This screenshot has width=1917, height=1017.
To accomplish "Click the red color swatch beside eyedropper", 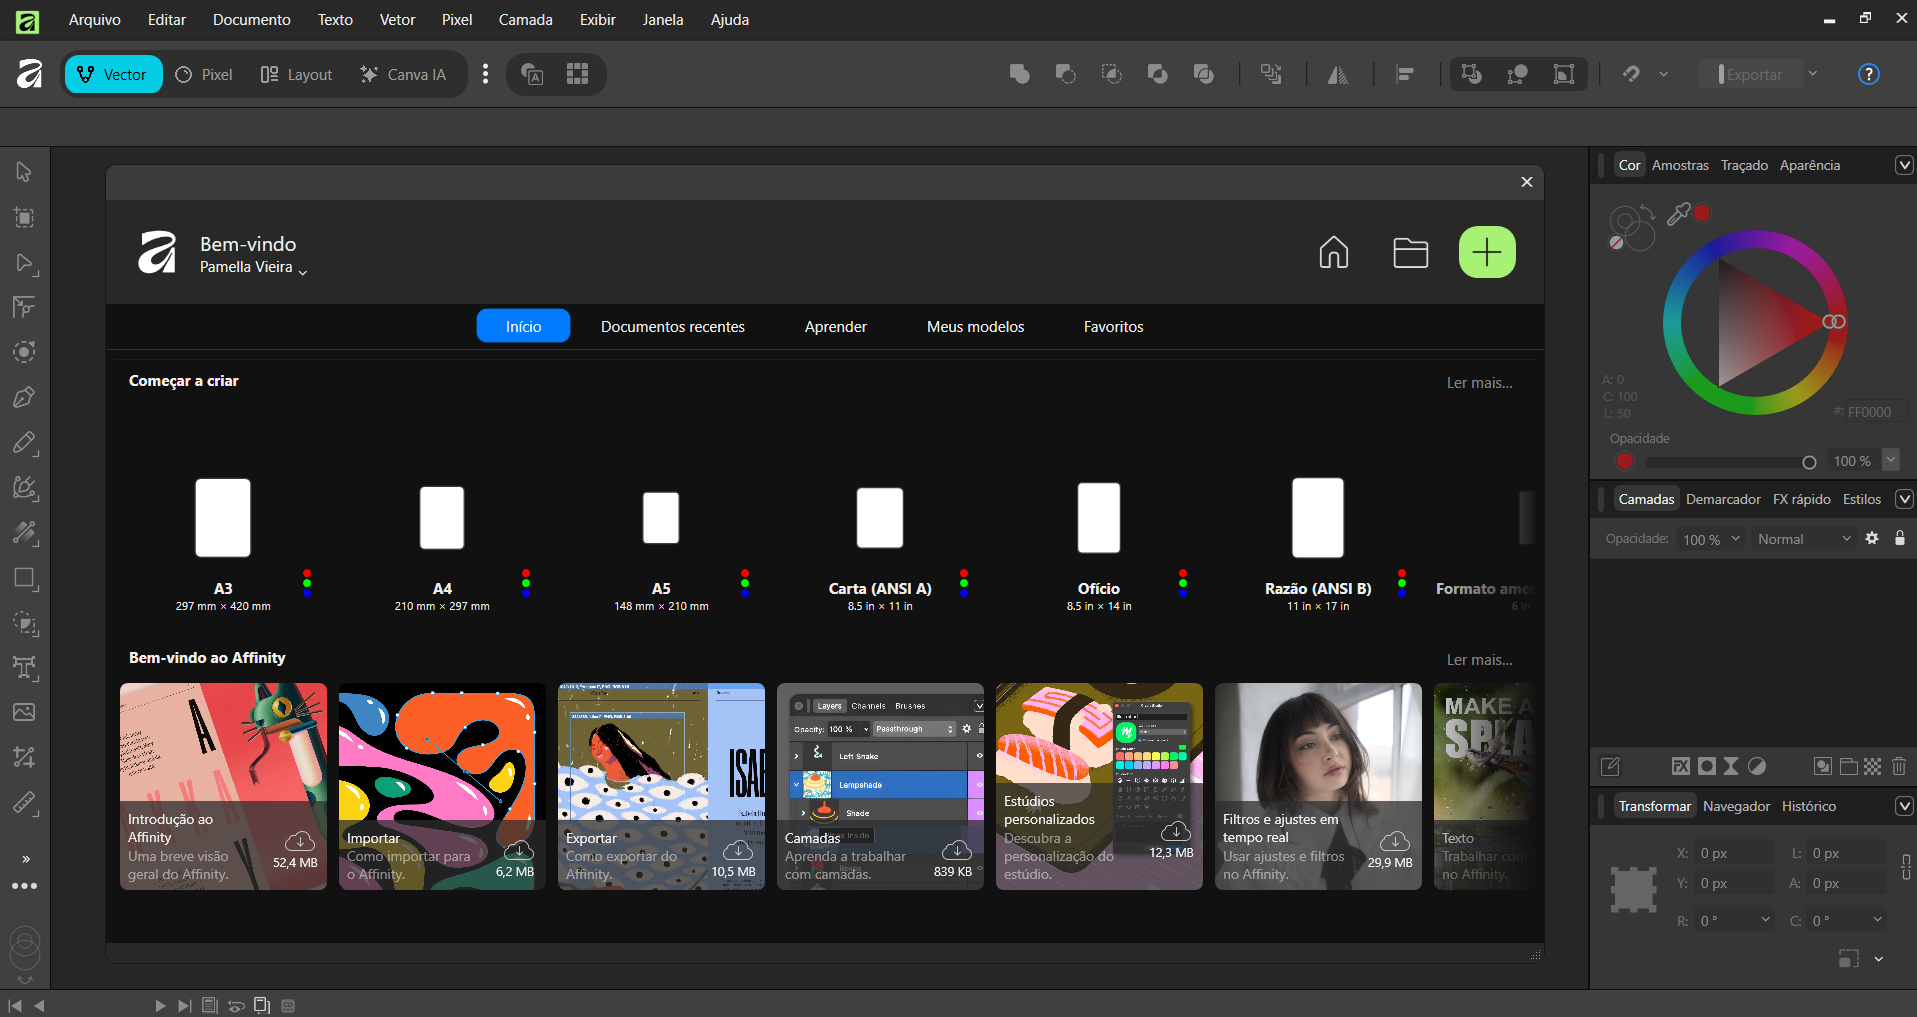I will 1702,213.
